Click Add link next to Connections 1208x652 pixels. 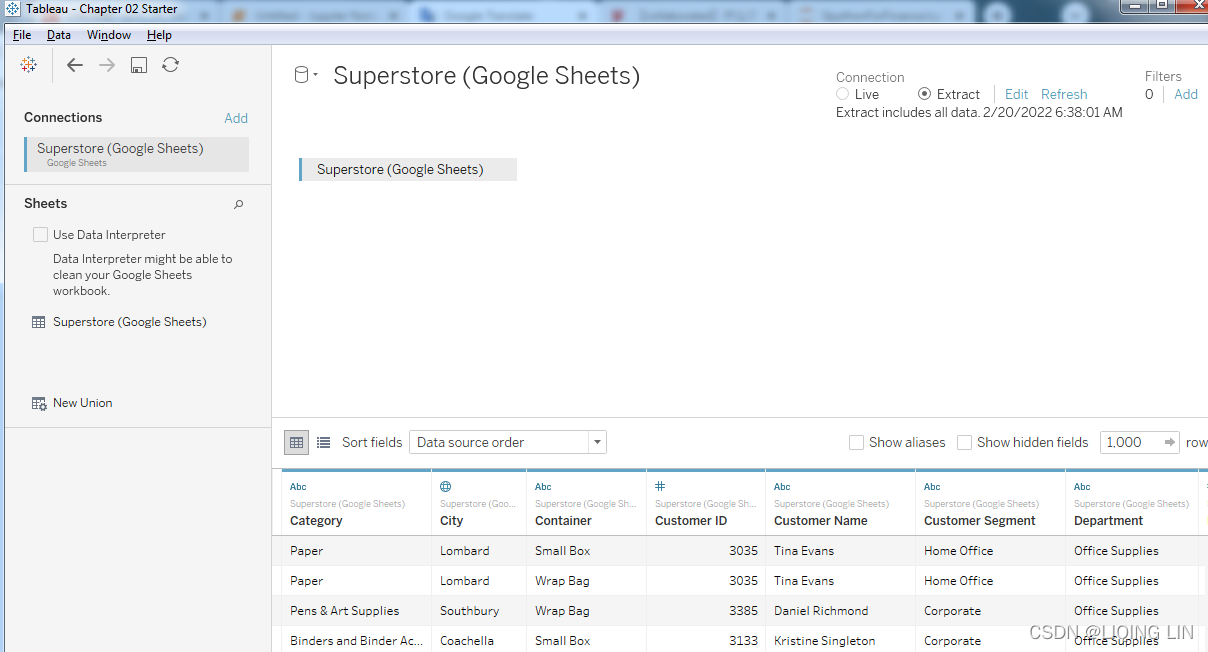coord(236,118)
